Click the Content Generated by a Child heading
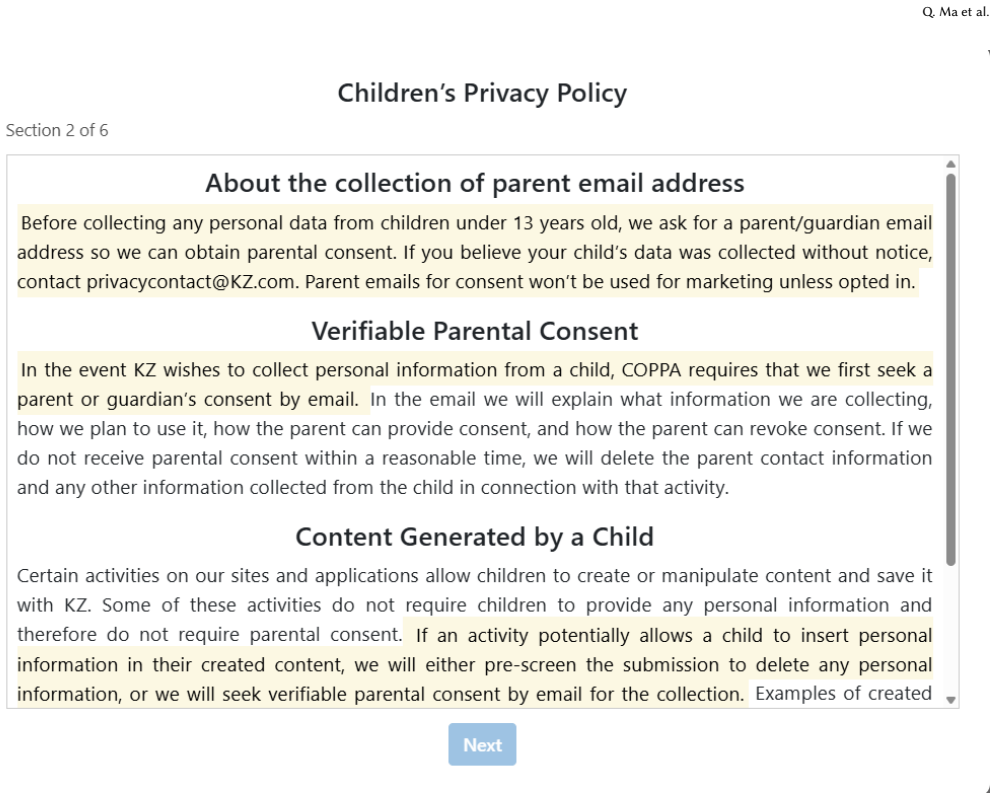996x799 pixels. 474,537
